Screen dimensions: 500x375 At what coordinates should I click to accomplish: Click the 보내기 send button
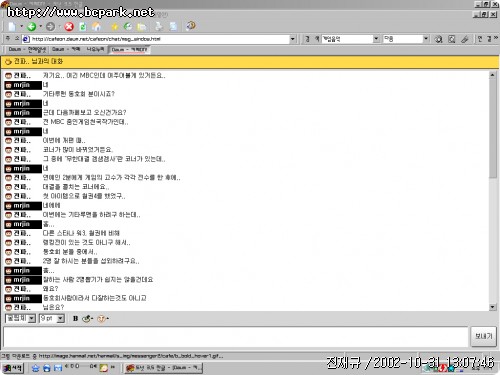pos(483,336)
